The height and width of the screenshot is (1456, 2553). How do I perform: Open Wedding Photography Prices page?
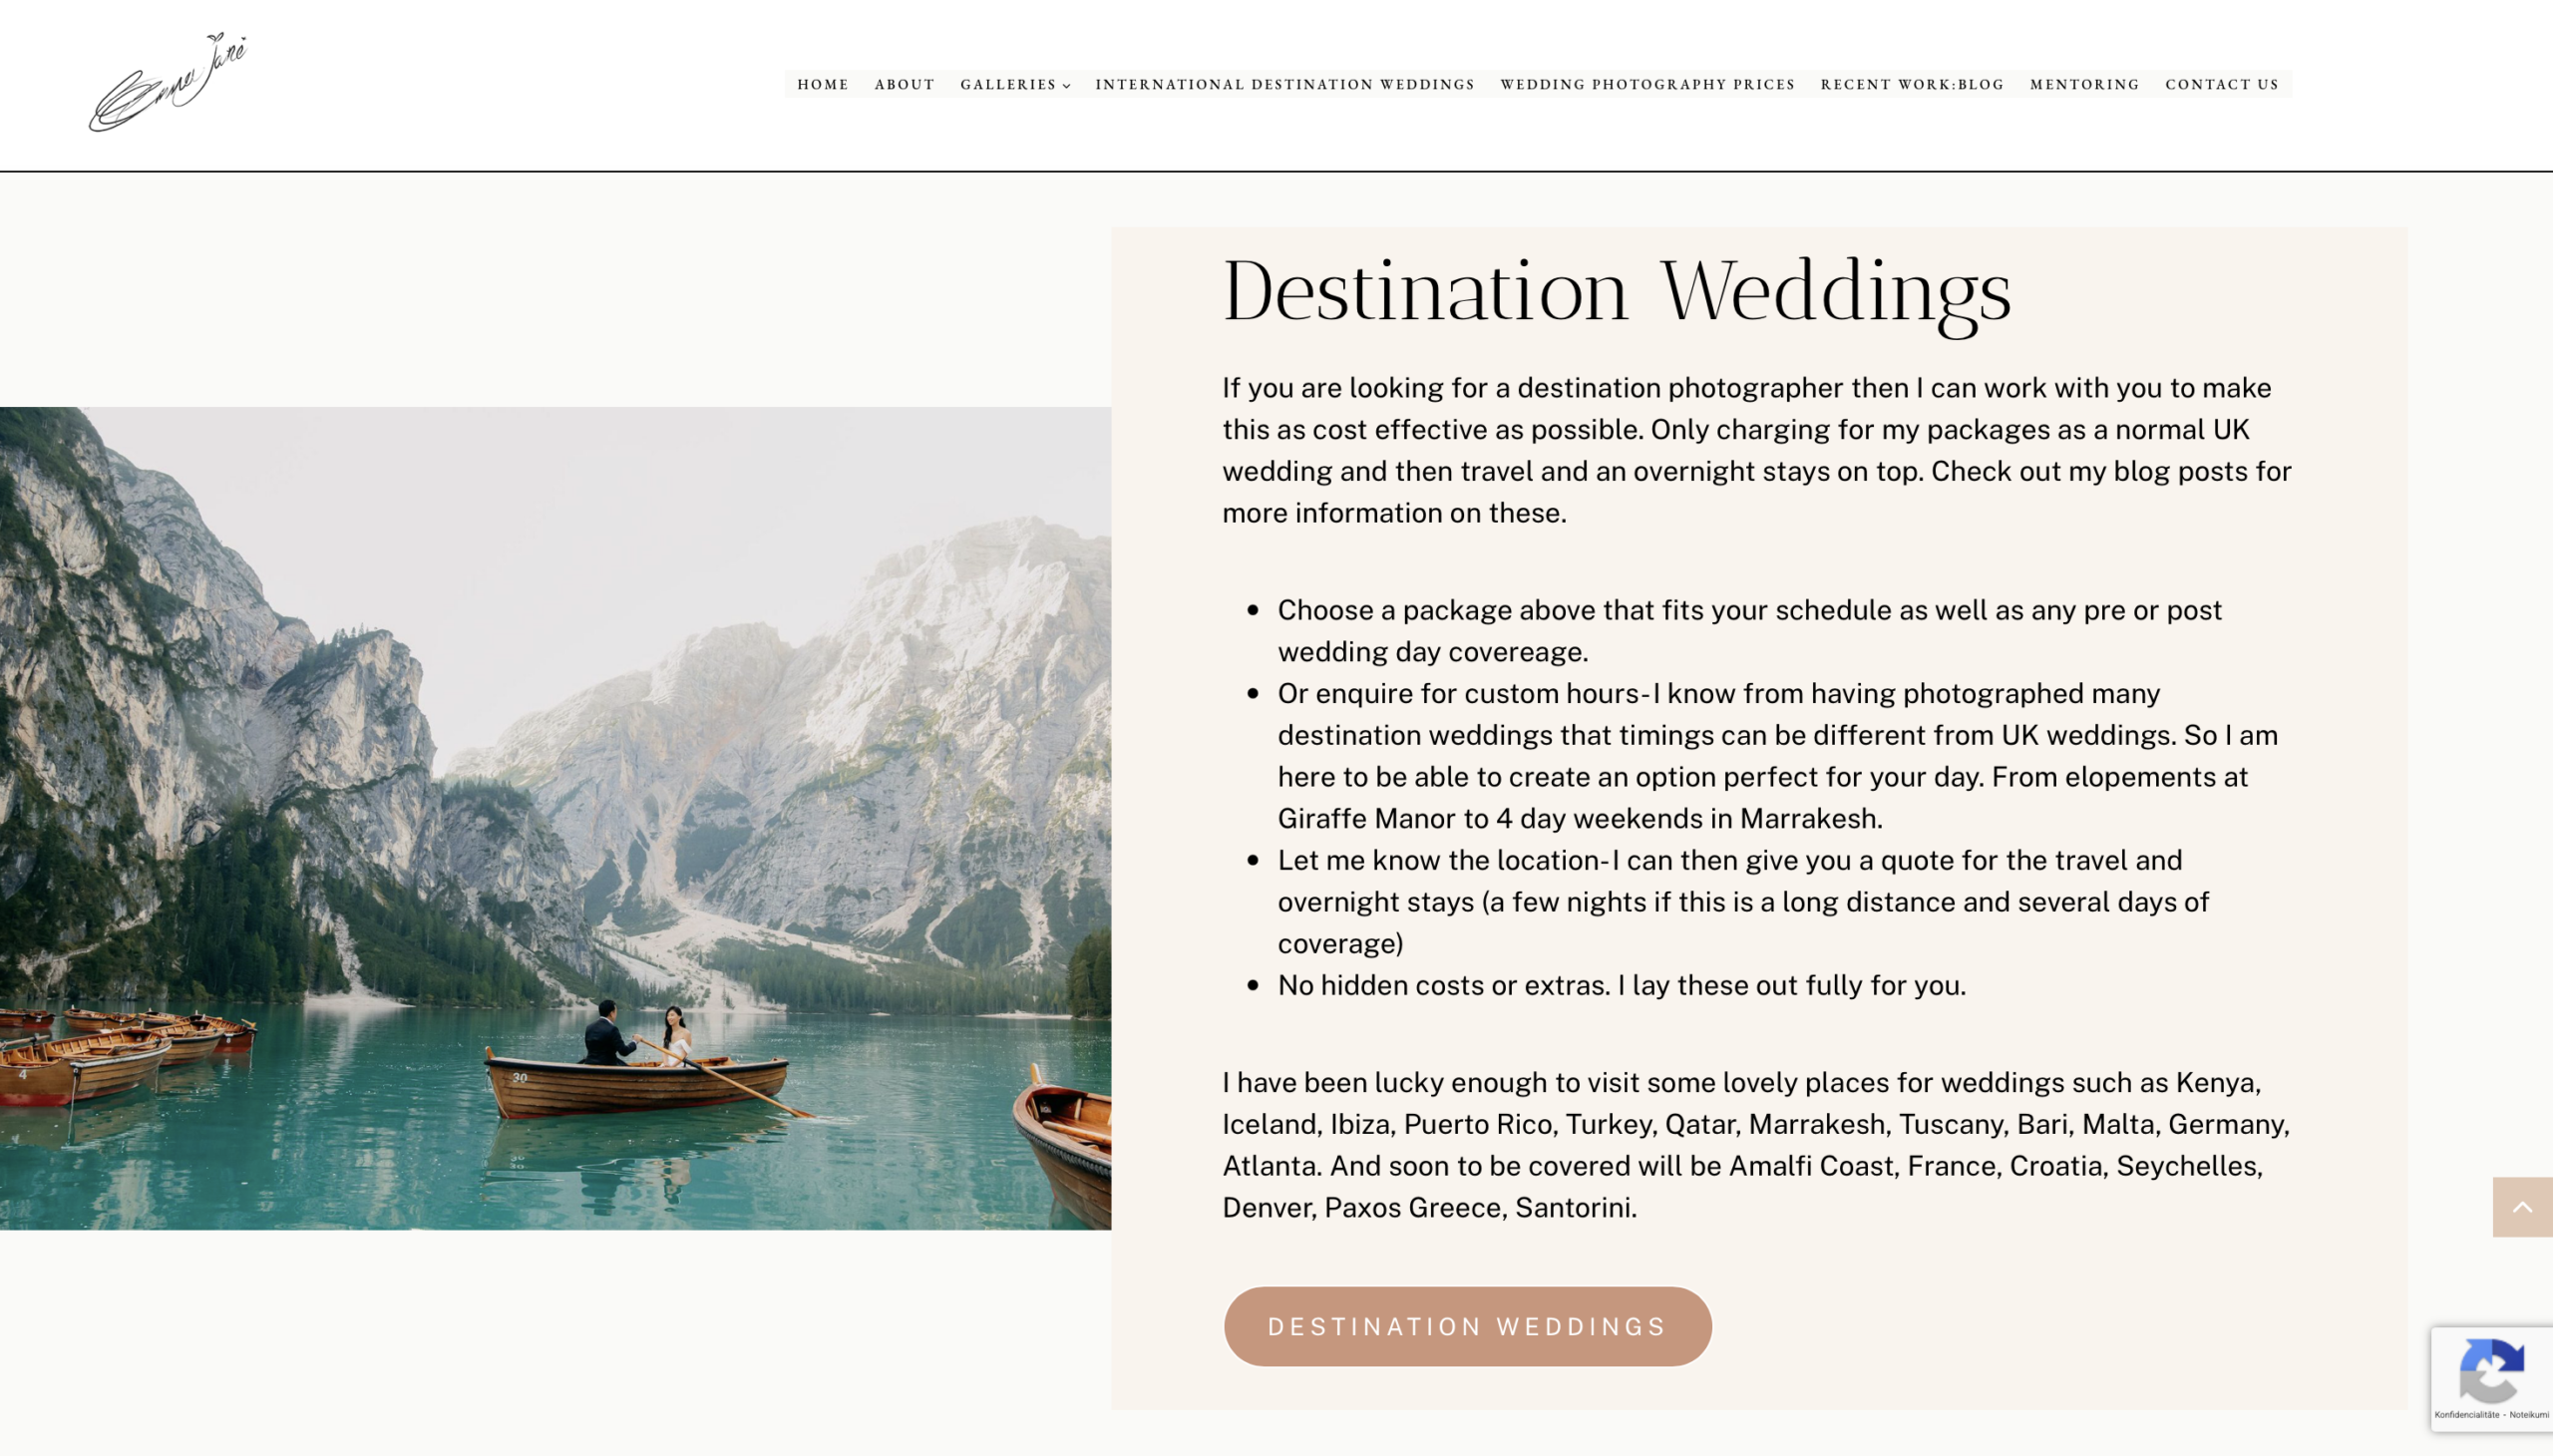click(x=1647, y=85)
